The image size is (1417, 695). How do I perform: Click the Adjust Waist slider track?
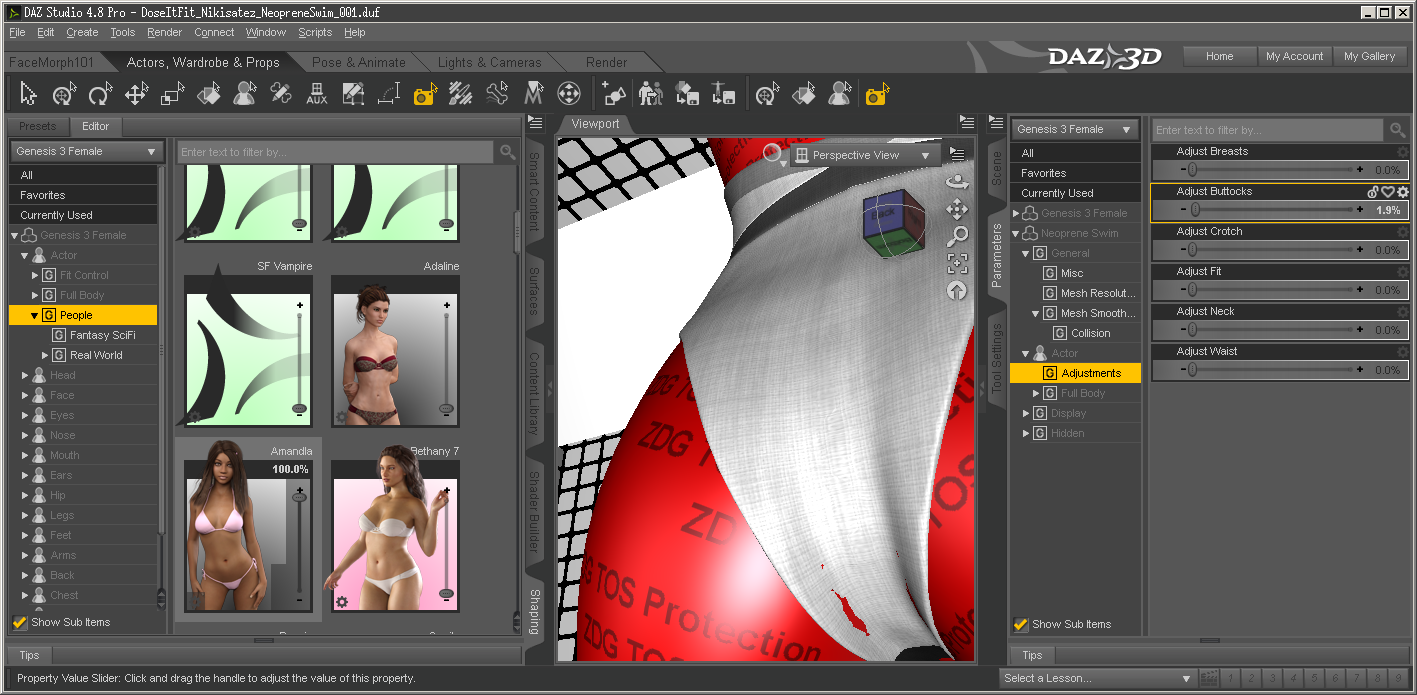click(x=1270, y=370)
